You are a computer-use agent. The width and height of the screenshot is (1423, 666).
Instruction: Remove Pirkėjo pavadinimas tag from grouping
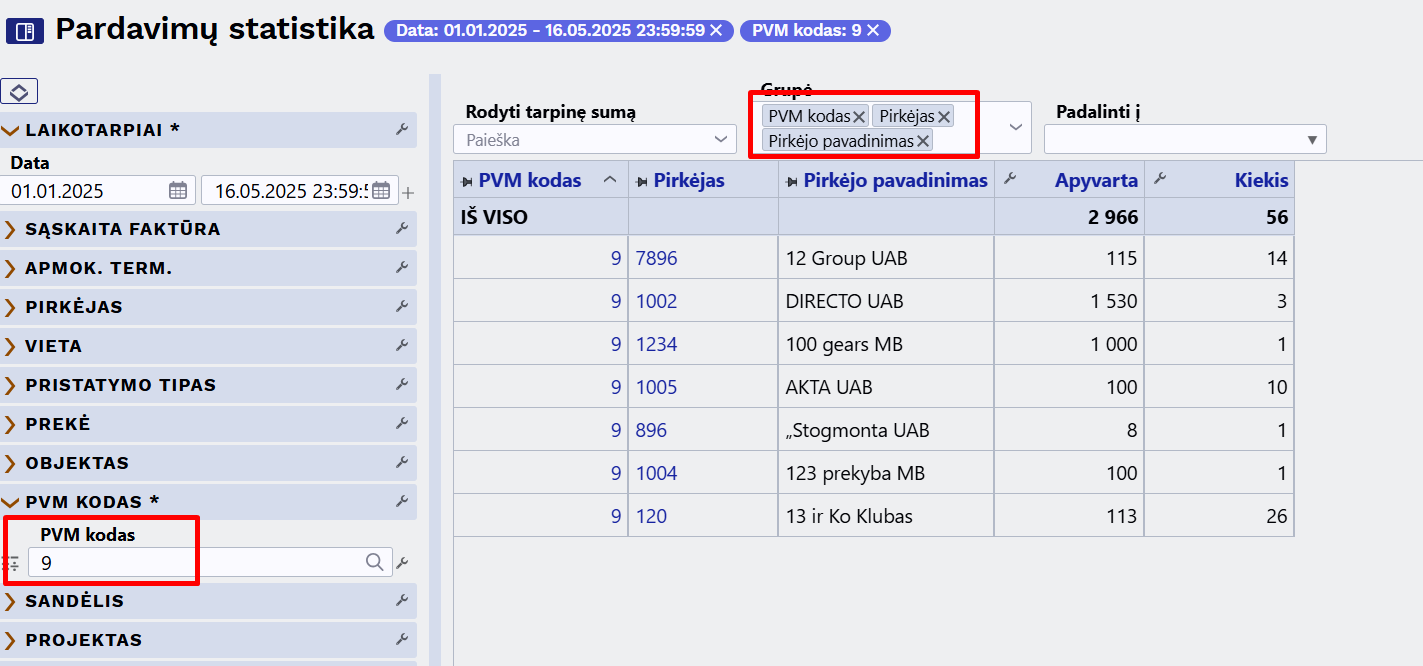pos(923,141)
